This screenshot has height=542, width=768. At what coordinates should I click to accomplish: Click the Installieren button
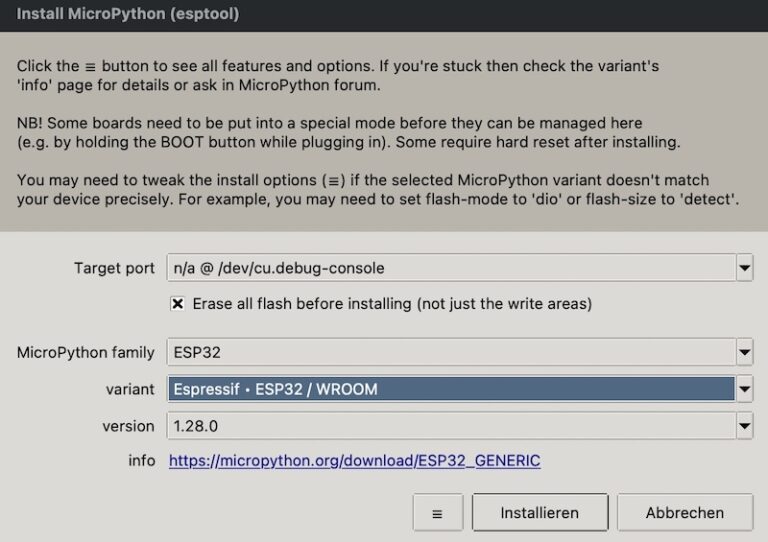pyautogui.click(x=540, y=513)
